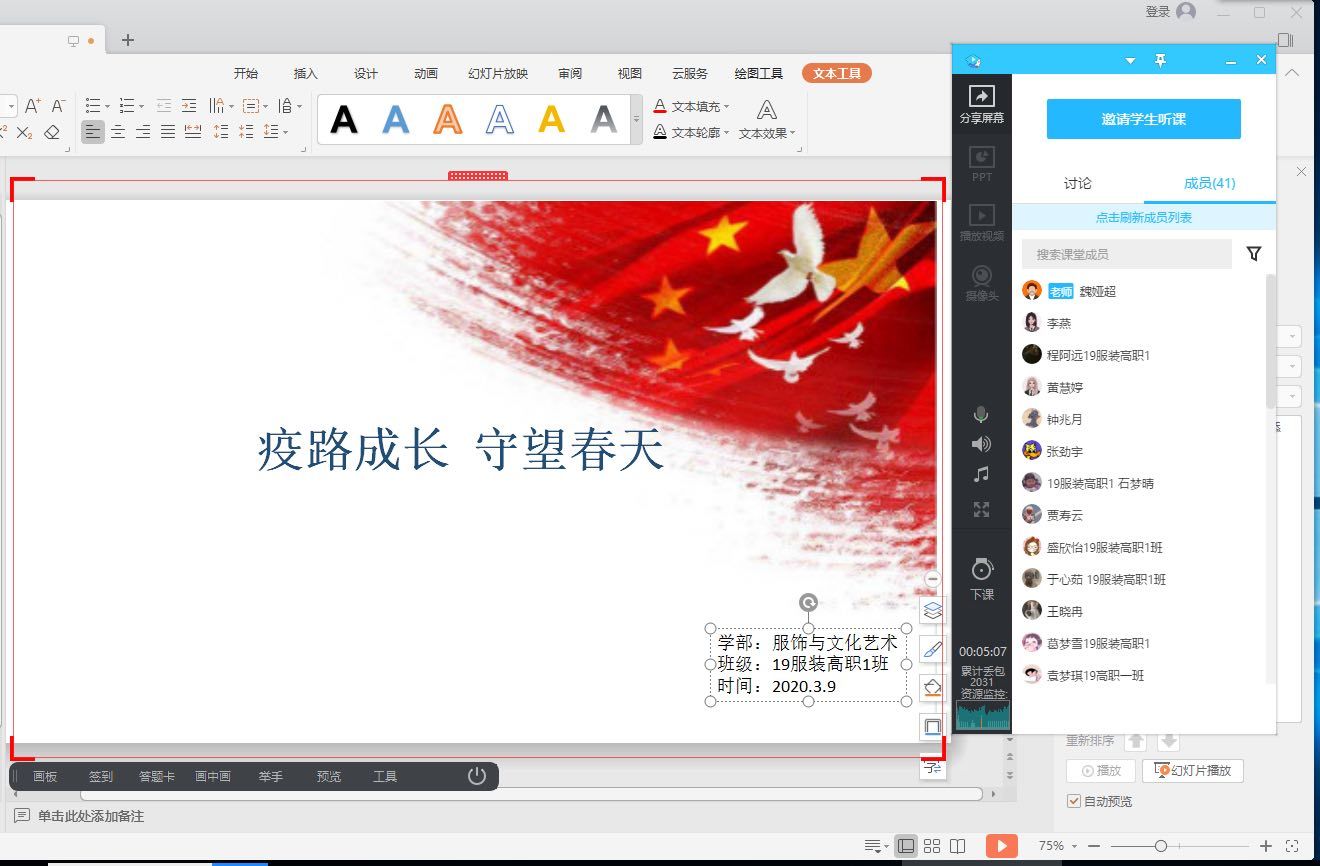
Task: Open the member filter funnel icon
Action: pos(1254,254)
